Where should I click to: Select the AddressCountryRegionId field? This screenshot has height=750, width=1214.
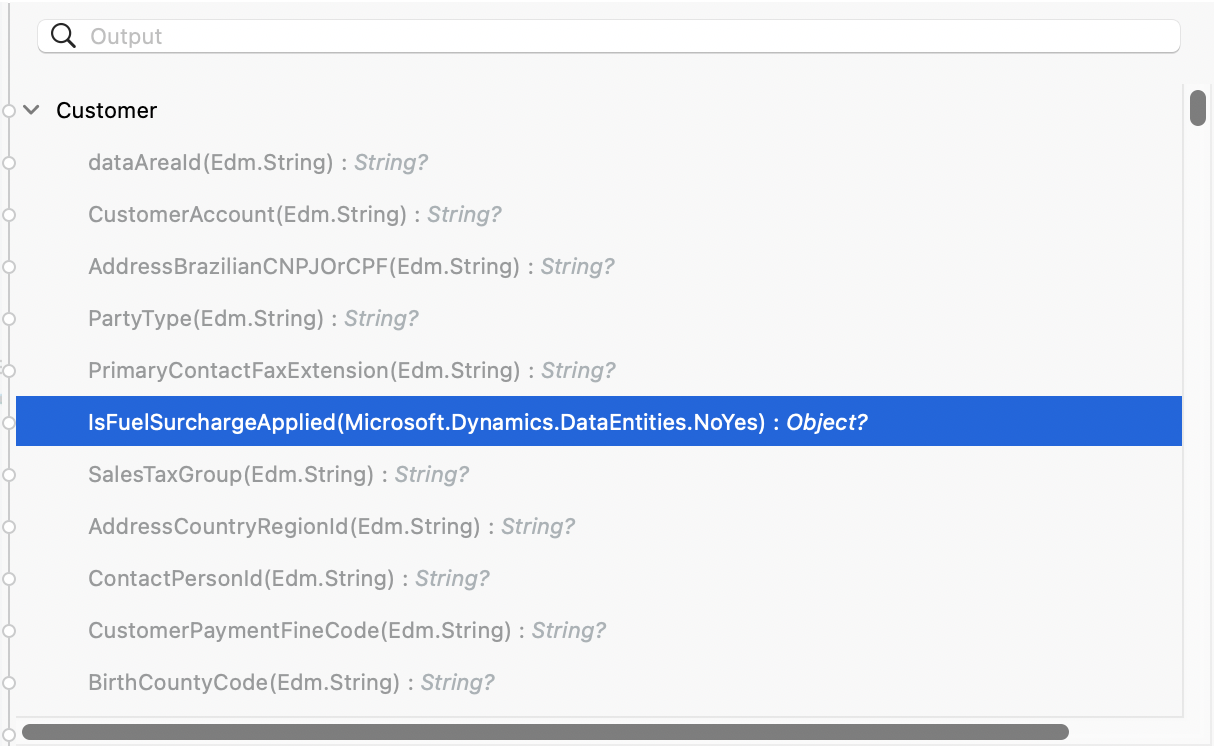click(x=330, y=526)
